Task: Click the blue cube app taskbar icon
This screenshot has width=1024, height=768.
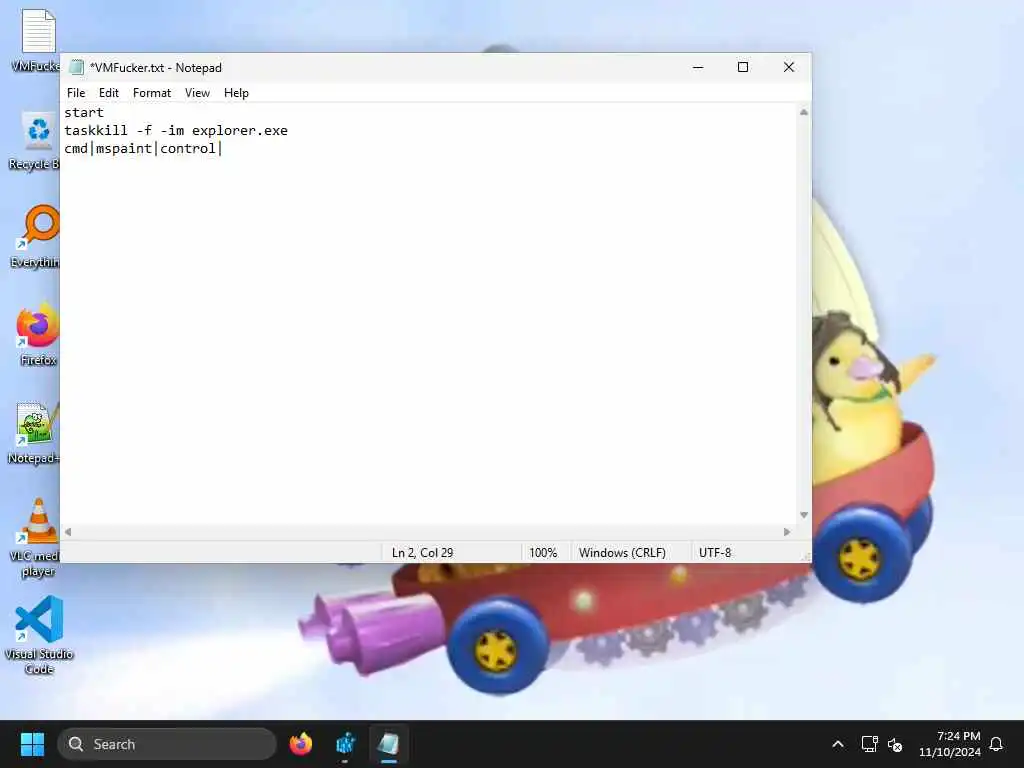Action: coord(345,744)
